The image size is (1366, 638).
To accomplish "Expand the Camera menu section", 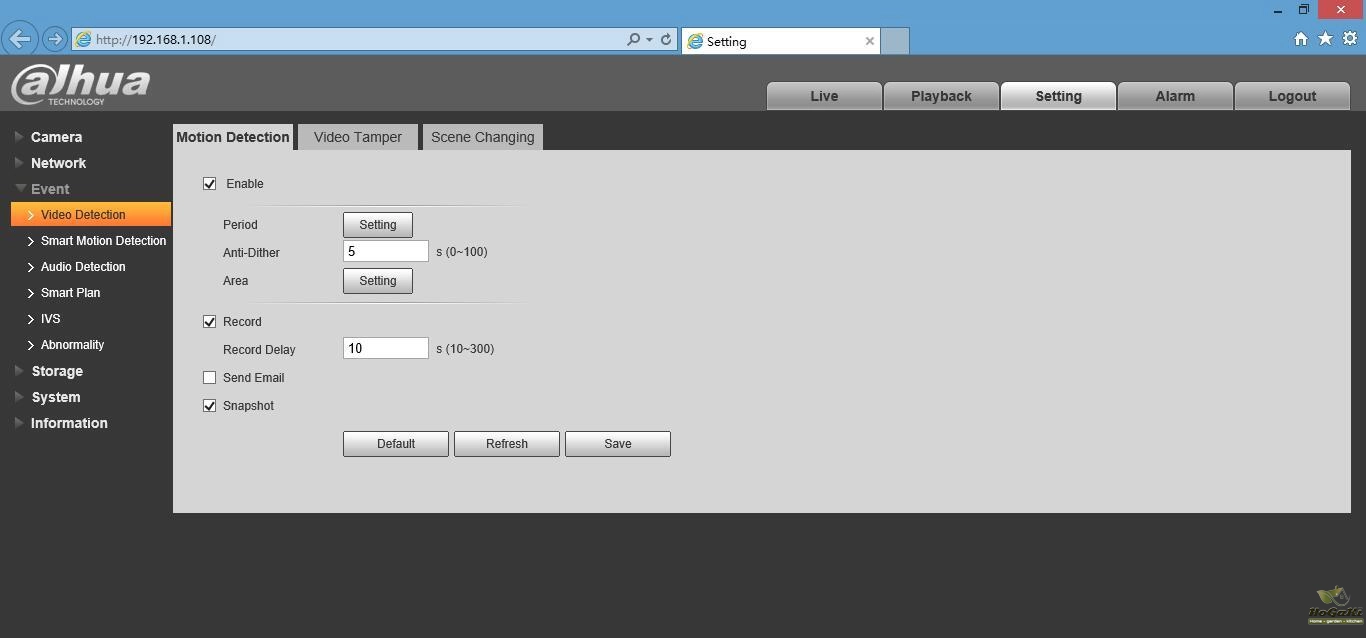I will coord(56,137).
